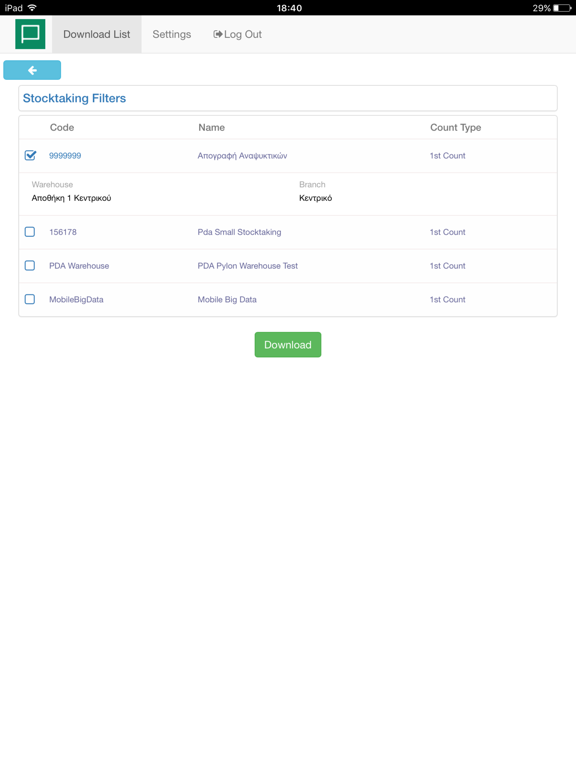This screenshot has height=768, width=576.
Task: Tap the Name column header
Action: point(212,127)
